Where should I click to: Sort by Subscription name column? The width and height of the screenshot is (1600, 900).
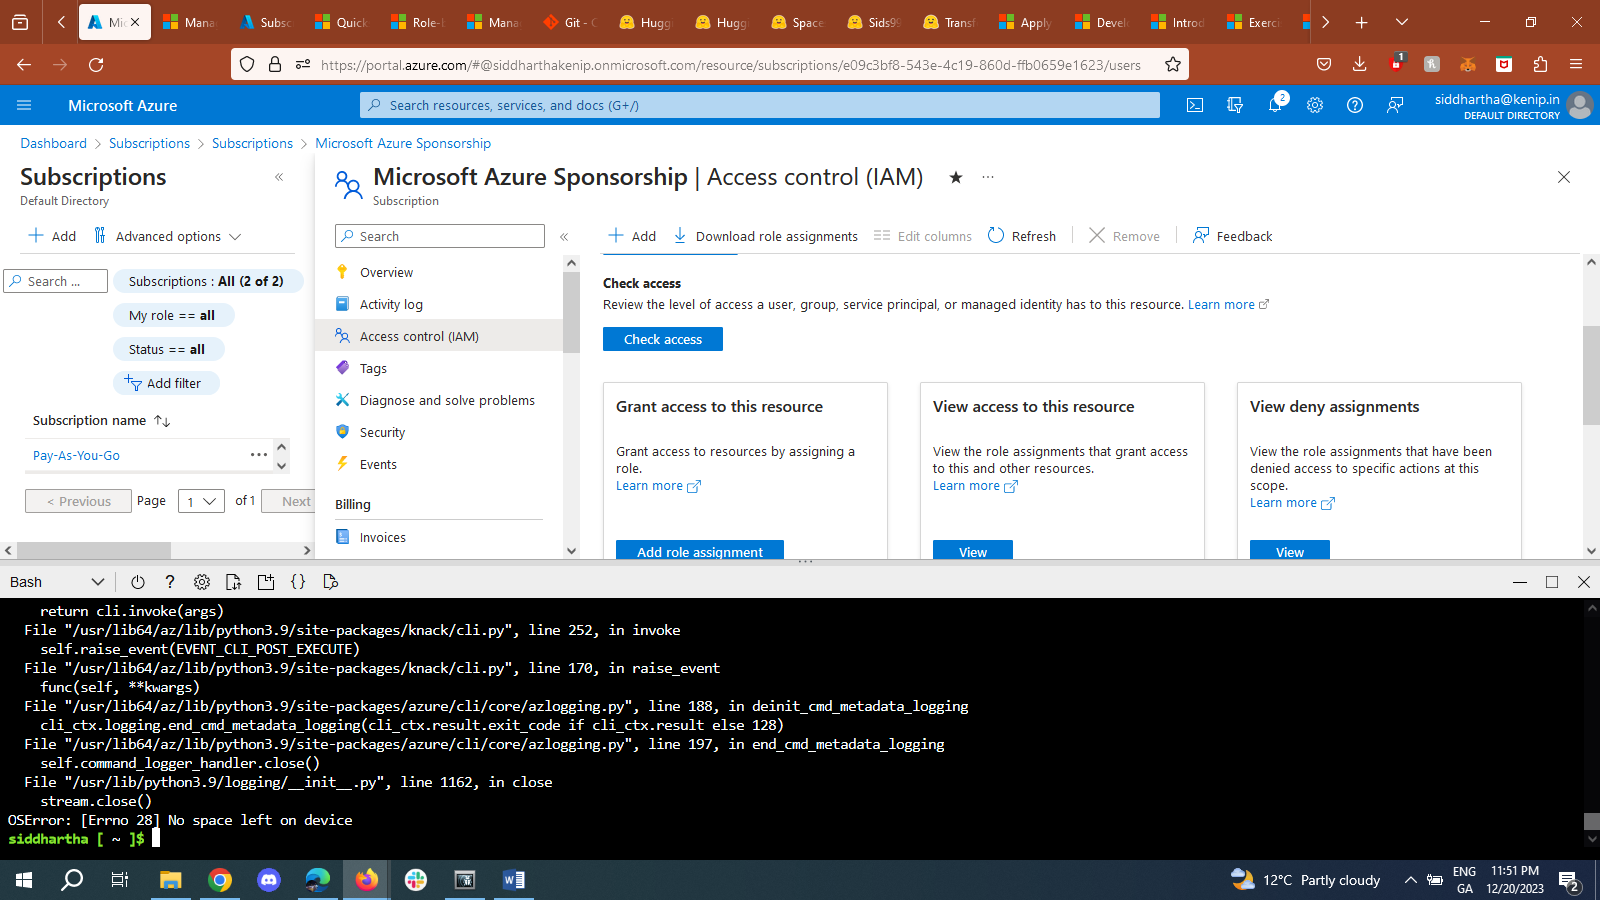click(101, 420)
